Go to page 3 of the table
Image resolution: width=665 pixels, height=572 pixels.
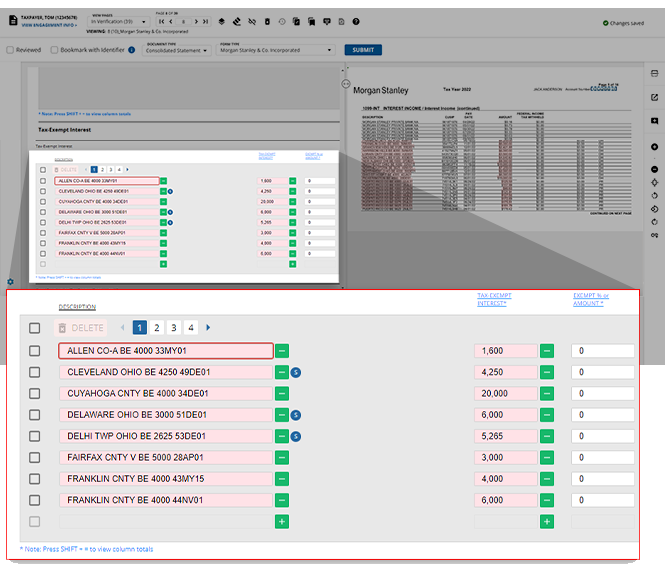173,327
